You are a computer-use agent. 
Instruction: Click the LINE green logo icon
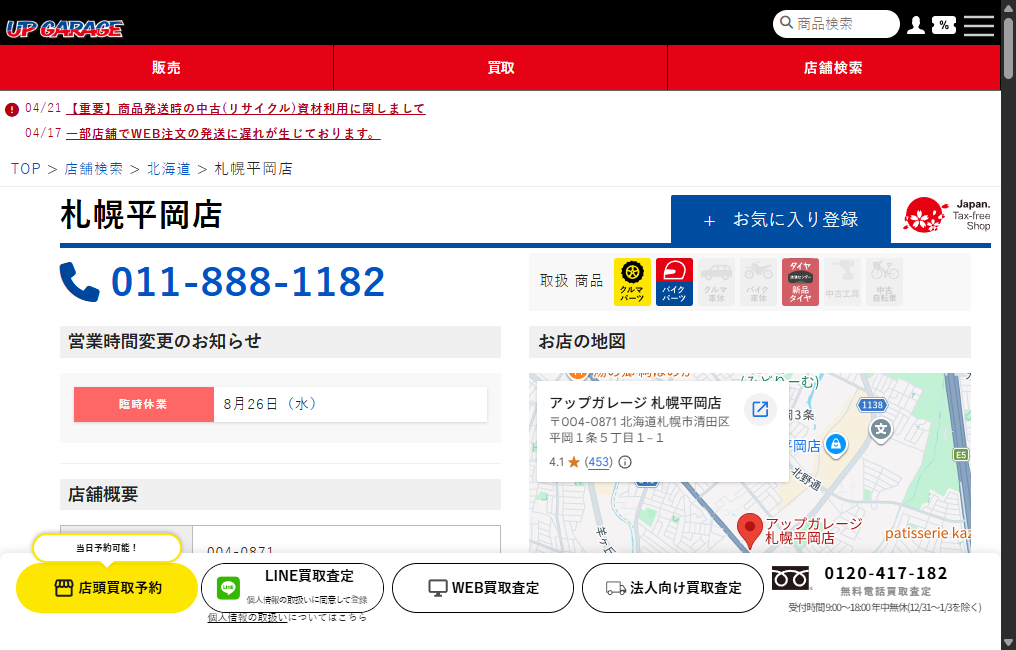click(x=228, y=588)
